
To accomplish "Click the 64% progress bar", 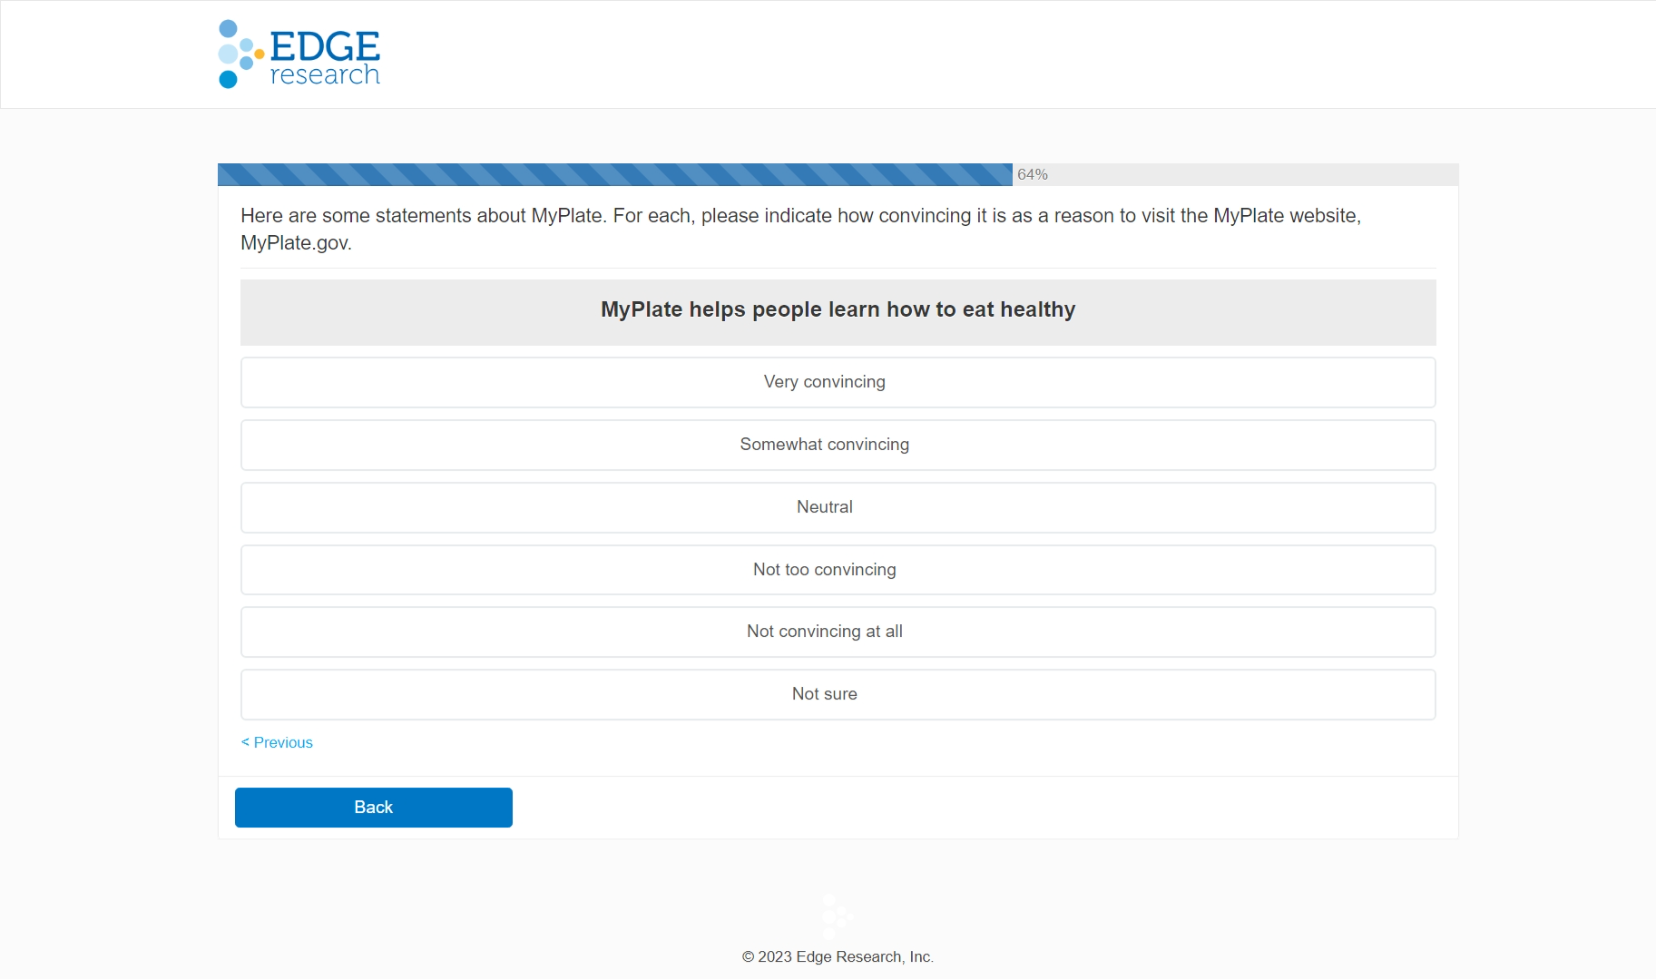I will click(x=838, y=174).
